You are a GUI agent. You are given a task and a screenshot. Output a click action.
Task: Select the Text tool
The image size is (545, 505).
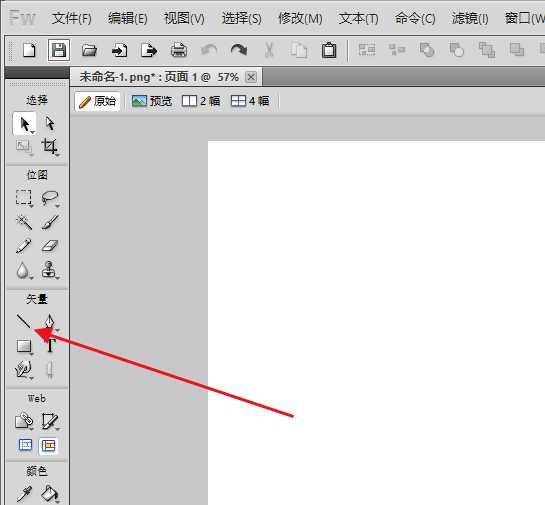click(51, 345)
